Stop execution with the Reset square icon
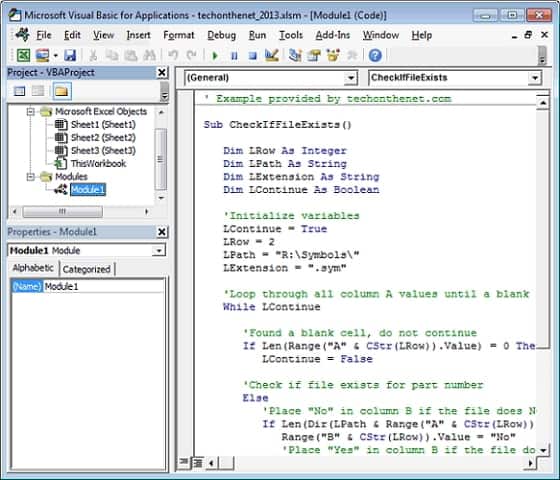 (x=252, y=56)
